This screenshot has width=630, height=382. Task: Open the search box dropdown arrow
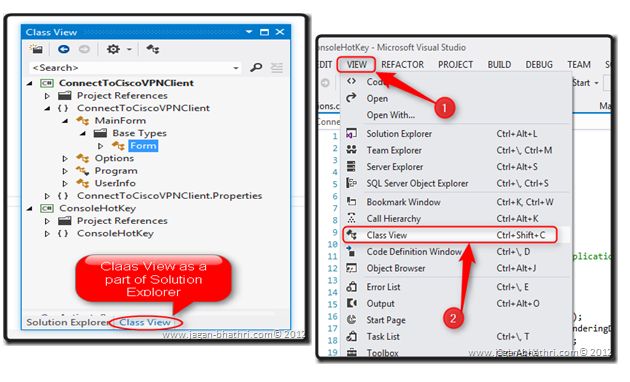[236, 68]
